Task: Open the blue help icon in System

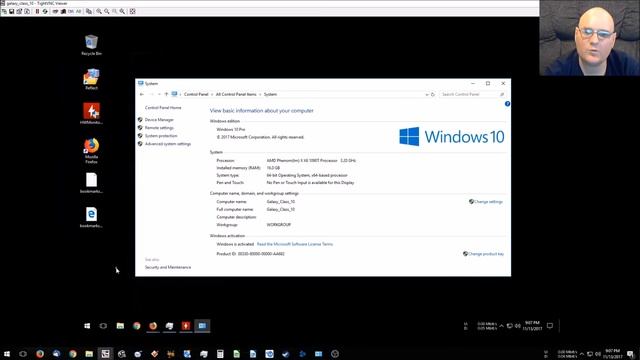Action: (507, 104)
